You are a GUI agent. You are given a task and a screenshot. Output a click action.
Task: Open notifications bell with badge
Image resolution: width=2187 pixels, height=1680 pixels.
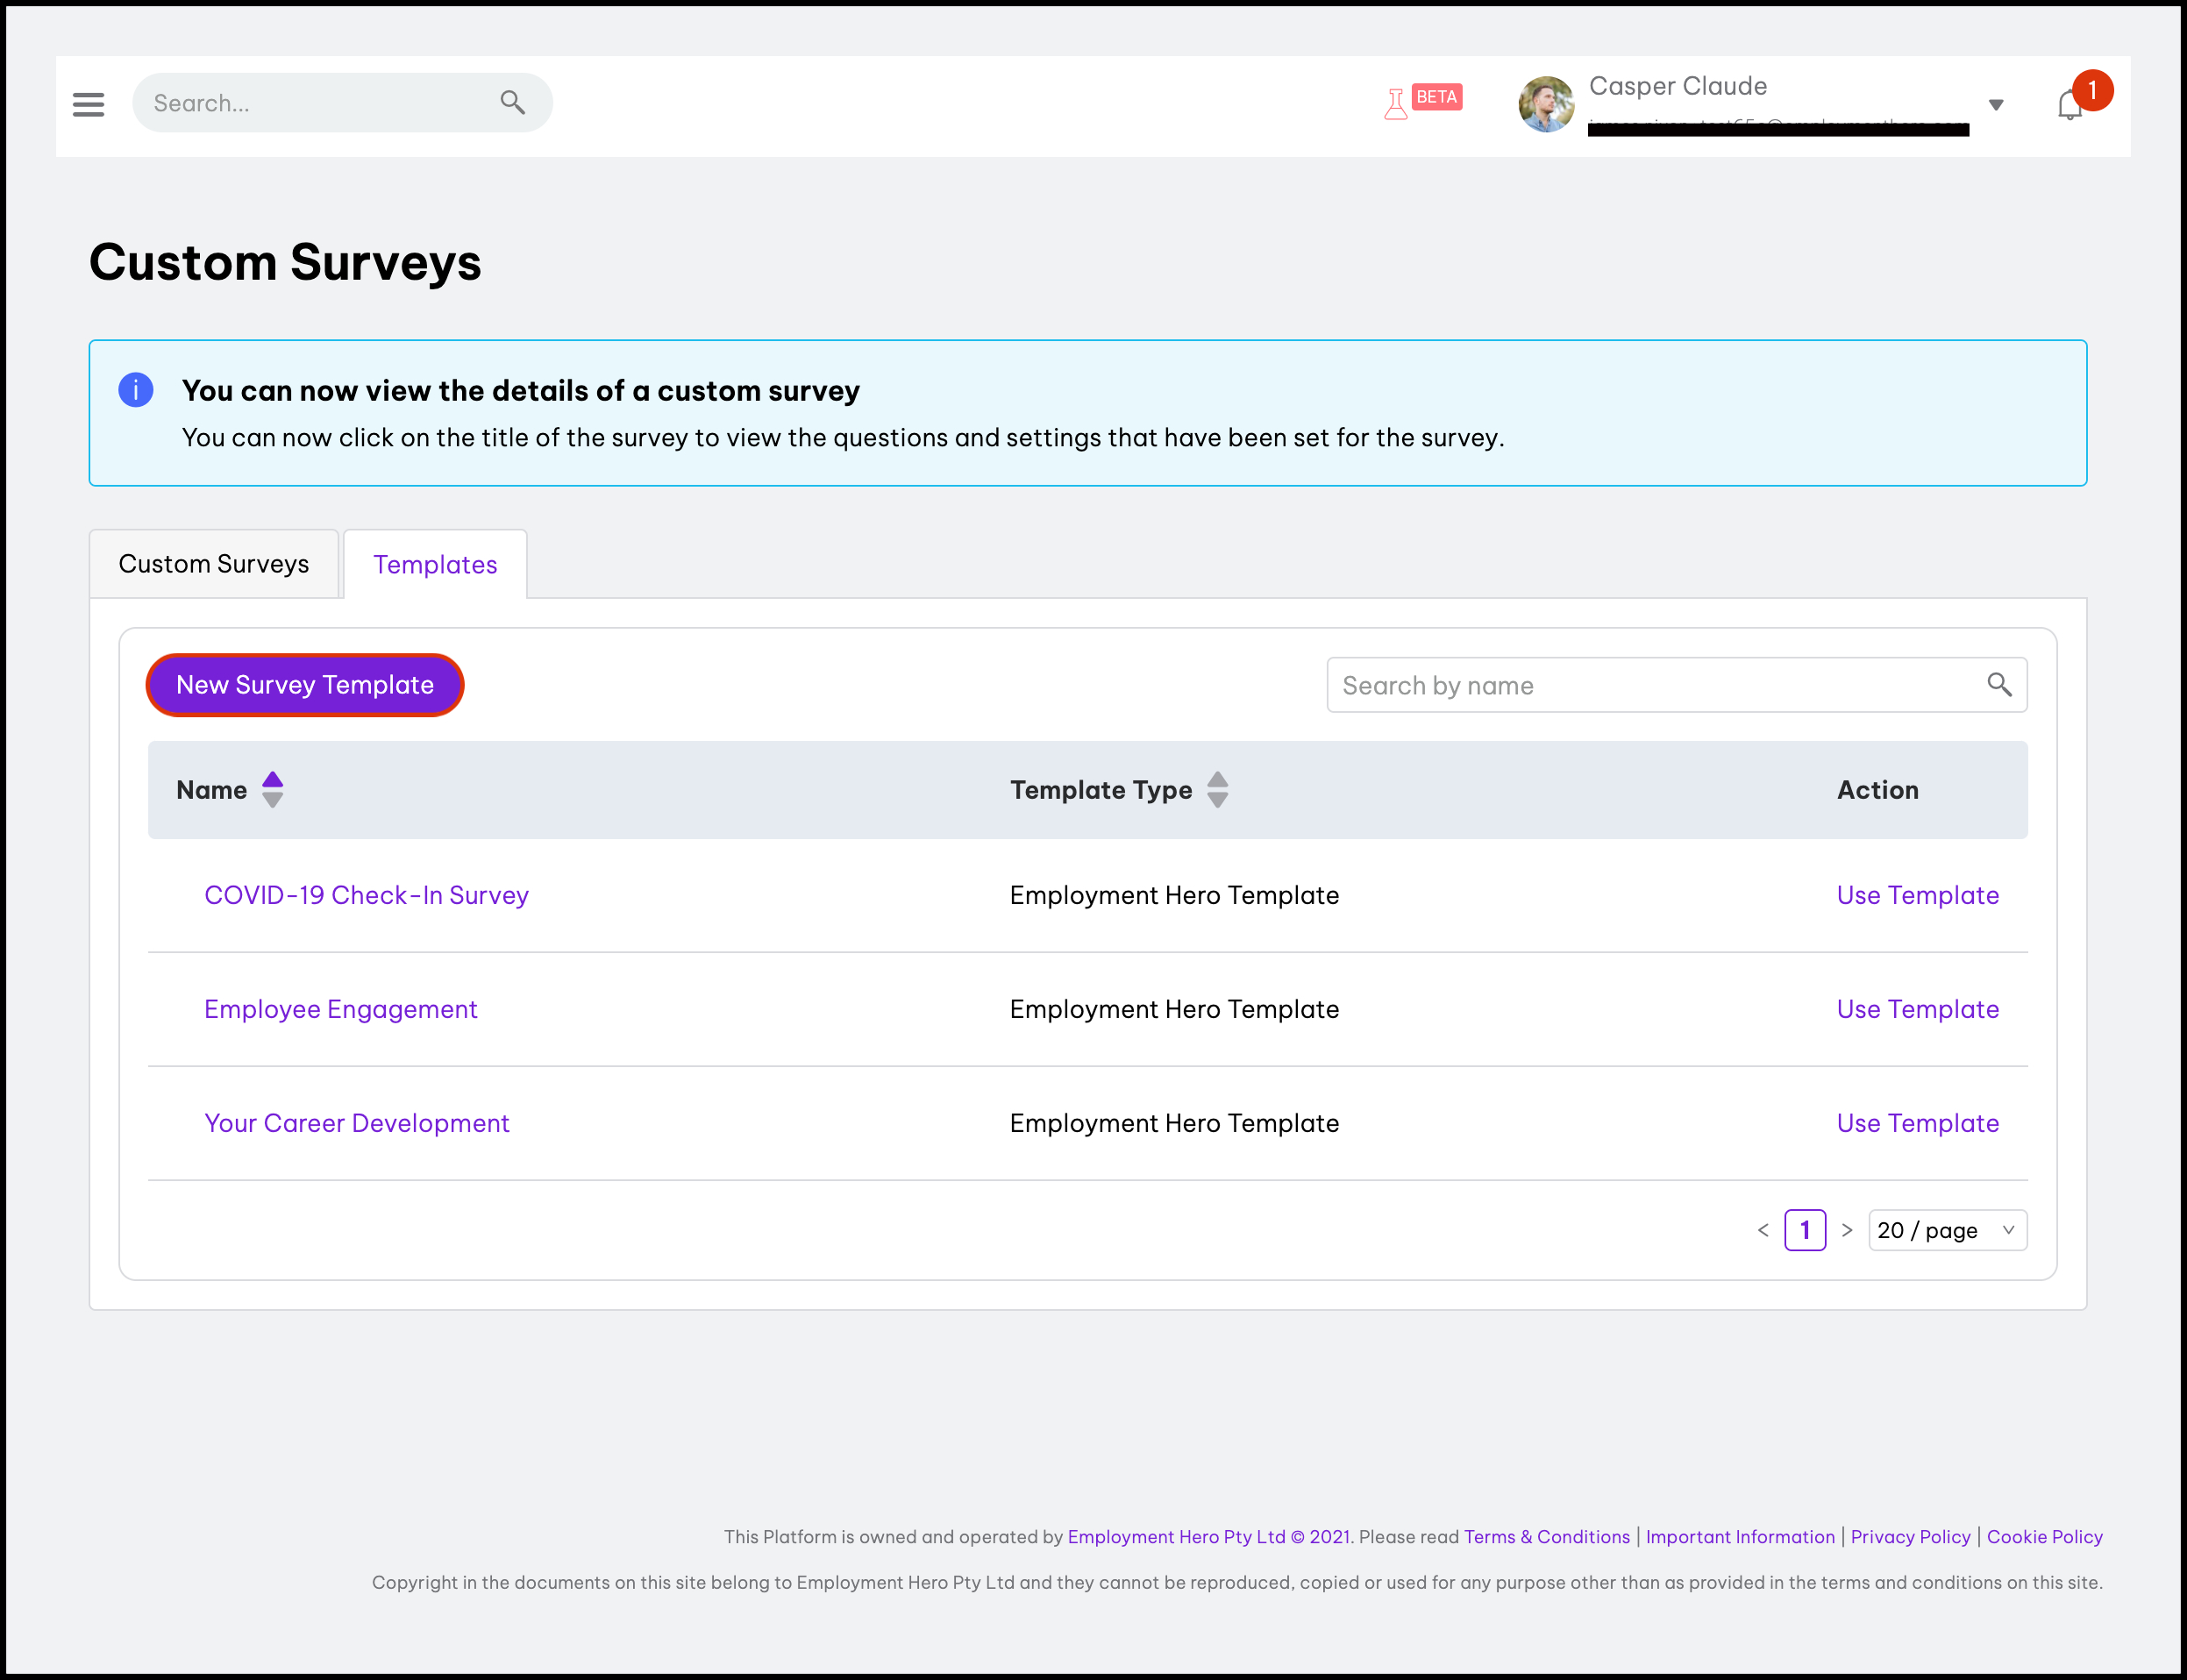click(x=2070, y=105)
